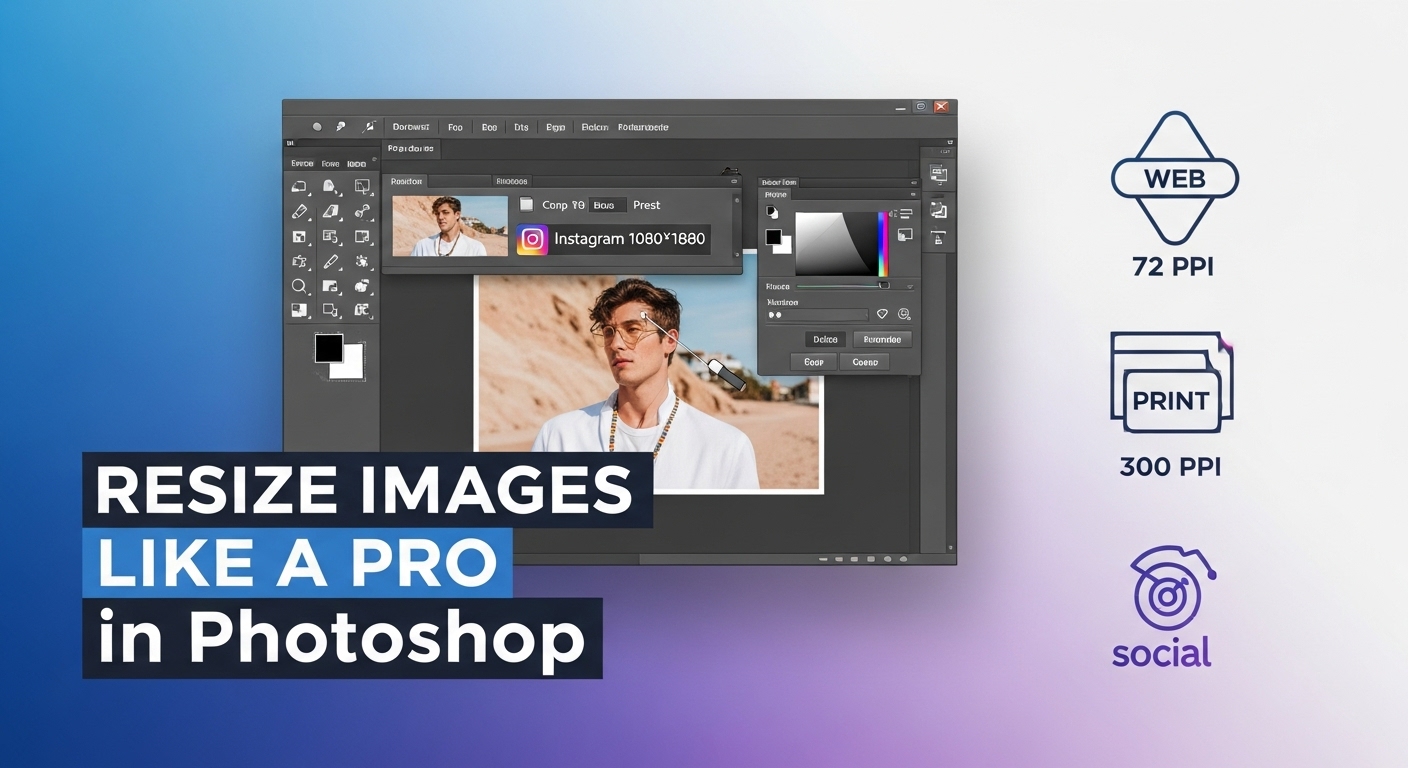Click the document tab above the canvas
Viewport: 1408px width, 768px height.
tap(412, 148)
